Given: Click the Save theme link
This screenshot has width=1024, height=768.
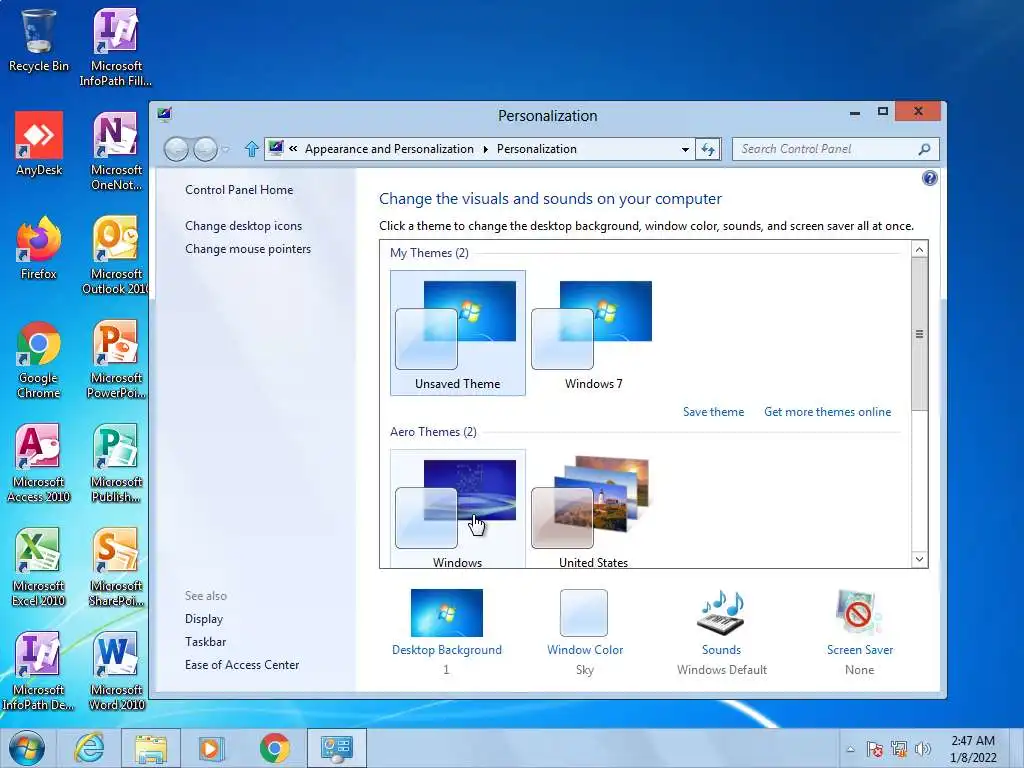Looking at the screenshot, I should 713,412.
